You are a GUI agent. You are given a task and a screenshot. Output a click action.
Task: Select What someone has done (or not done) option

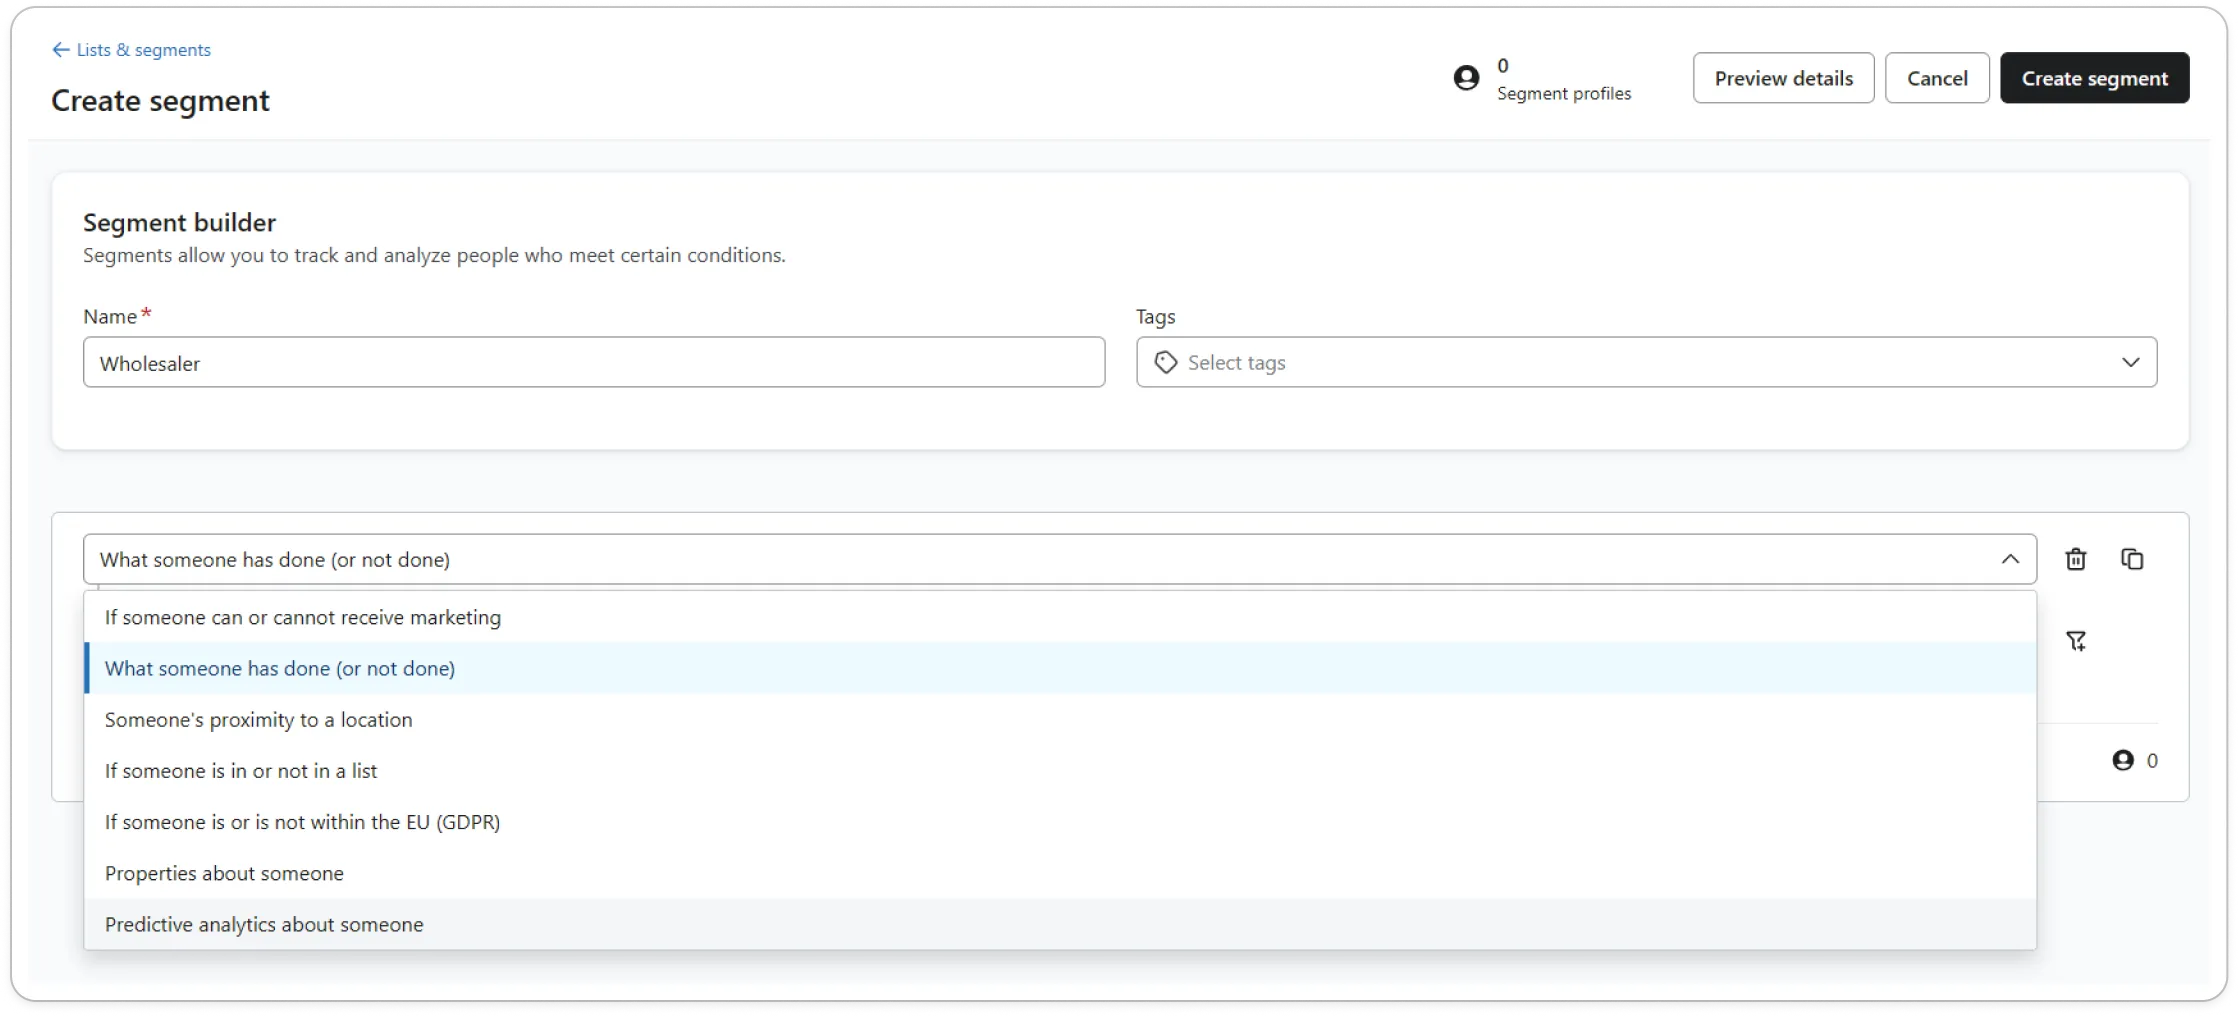click(1060, 668)
